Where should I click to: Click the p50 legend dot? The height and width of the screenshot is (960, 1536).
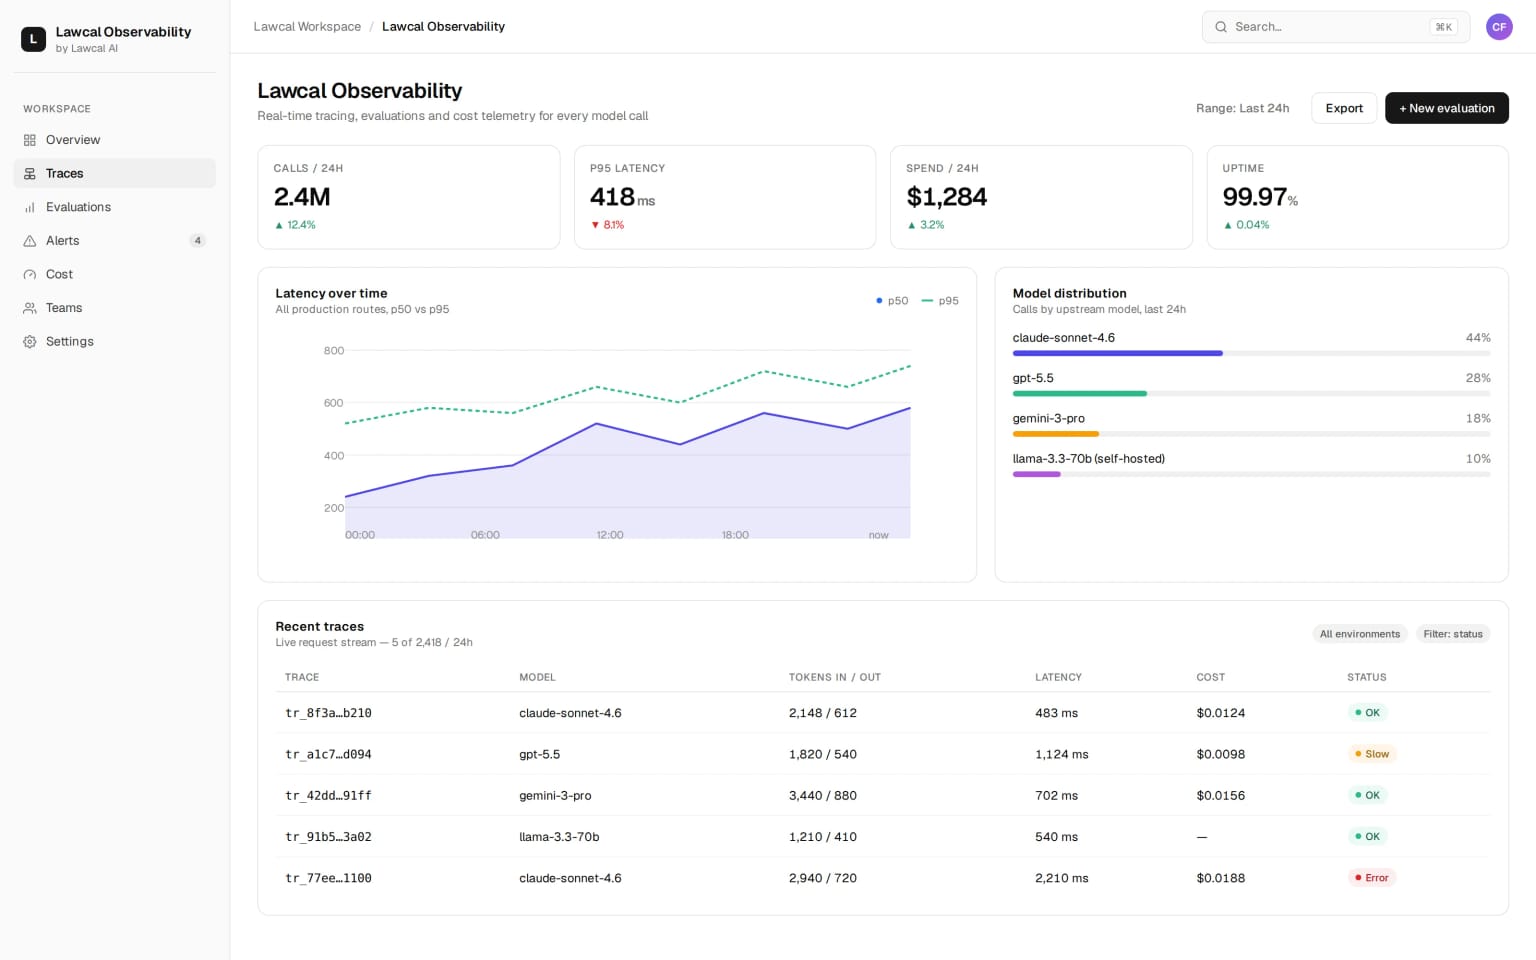tap(879, 301)
